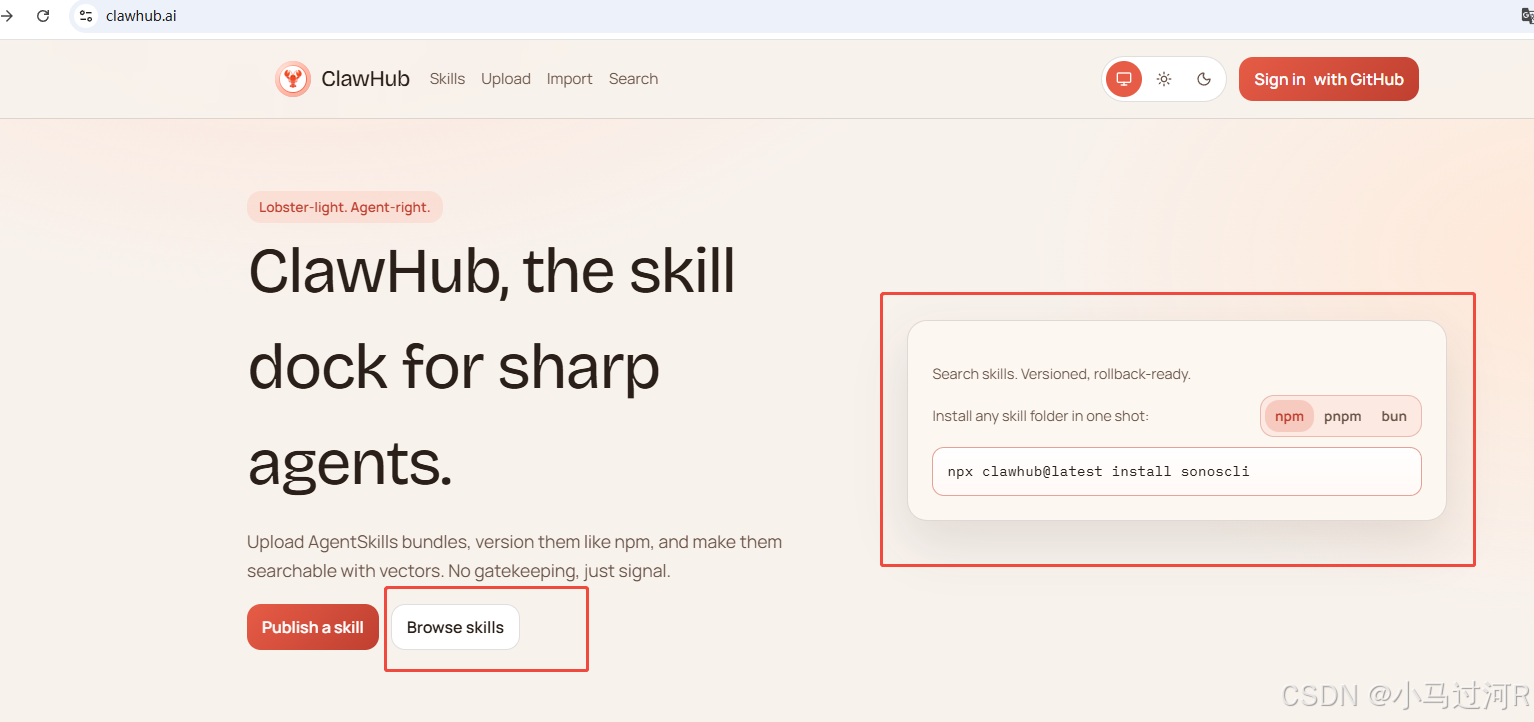Click the npx clawhub install command box
Viewport: 1534px width, 722px height.
tap(1176, 471)
